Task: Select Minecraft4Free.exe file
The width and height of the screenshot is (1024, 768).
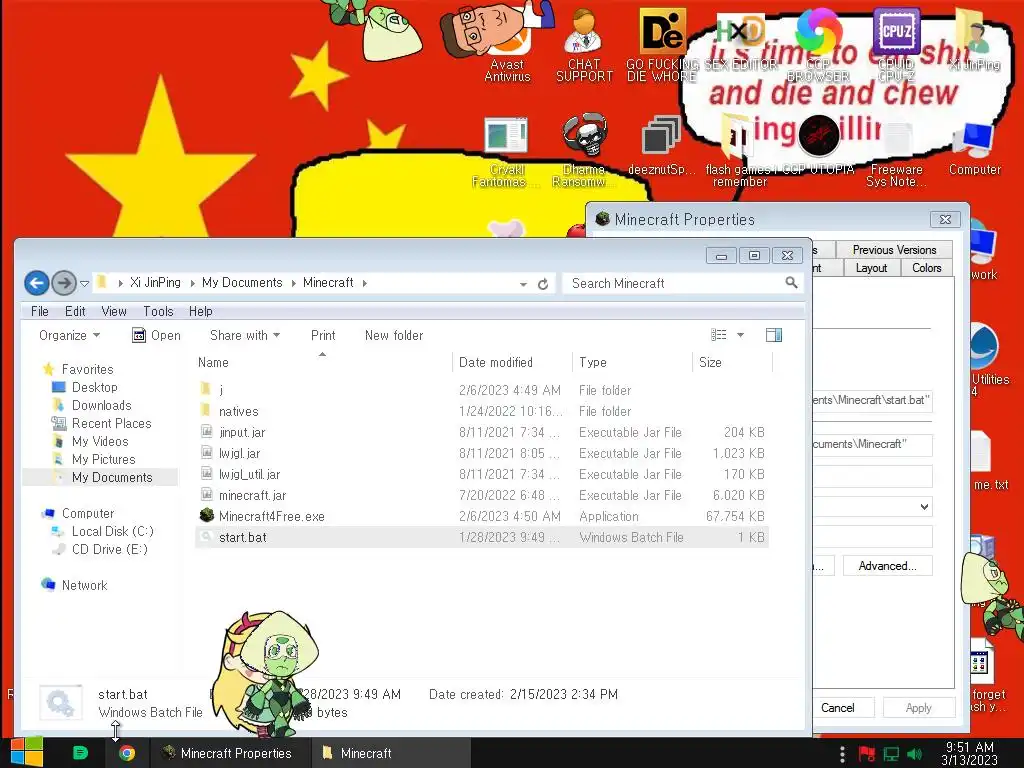Action: [481, 516]
